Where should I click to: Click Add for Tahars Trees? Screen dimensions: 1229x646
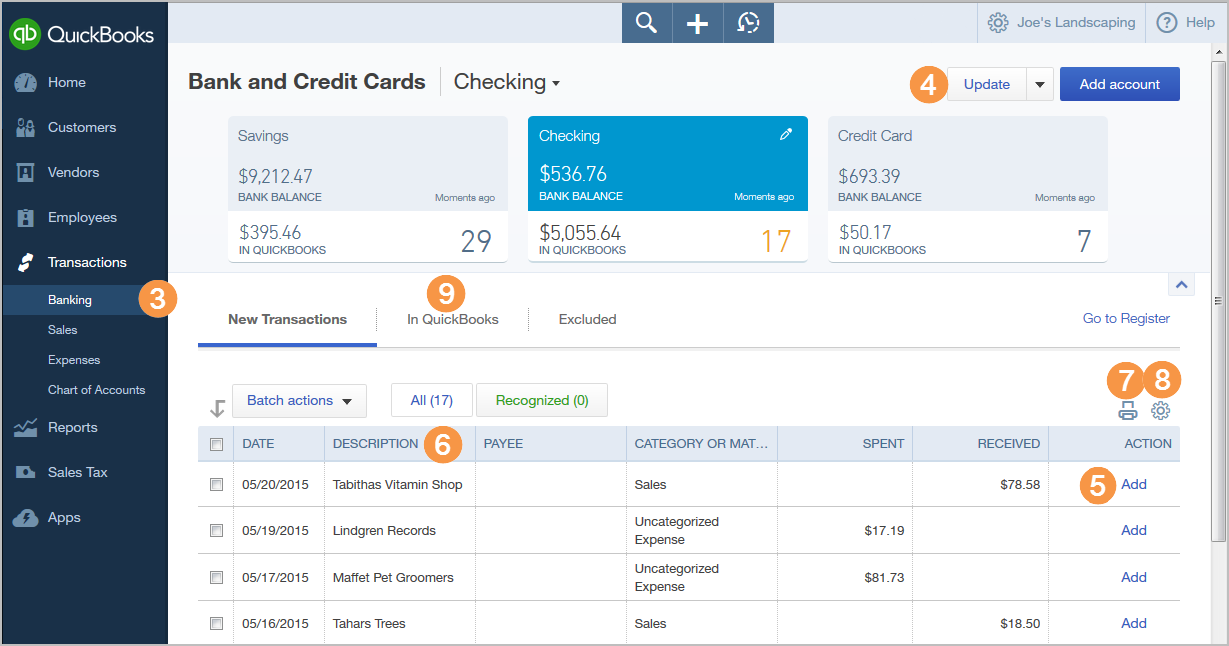point(1134,623)
